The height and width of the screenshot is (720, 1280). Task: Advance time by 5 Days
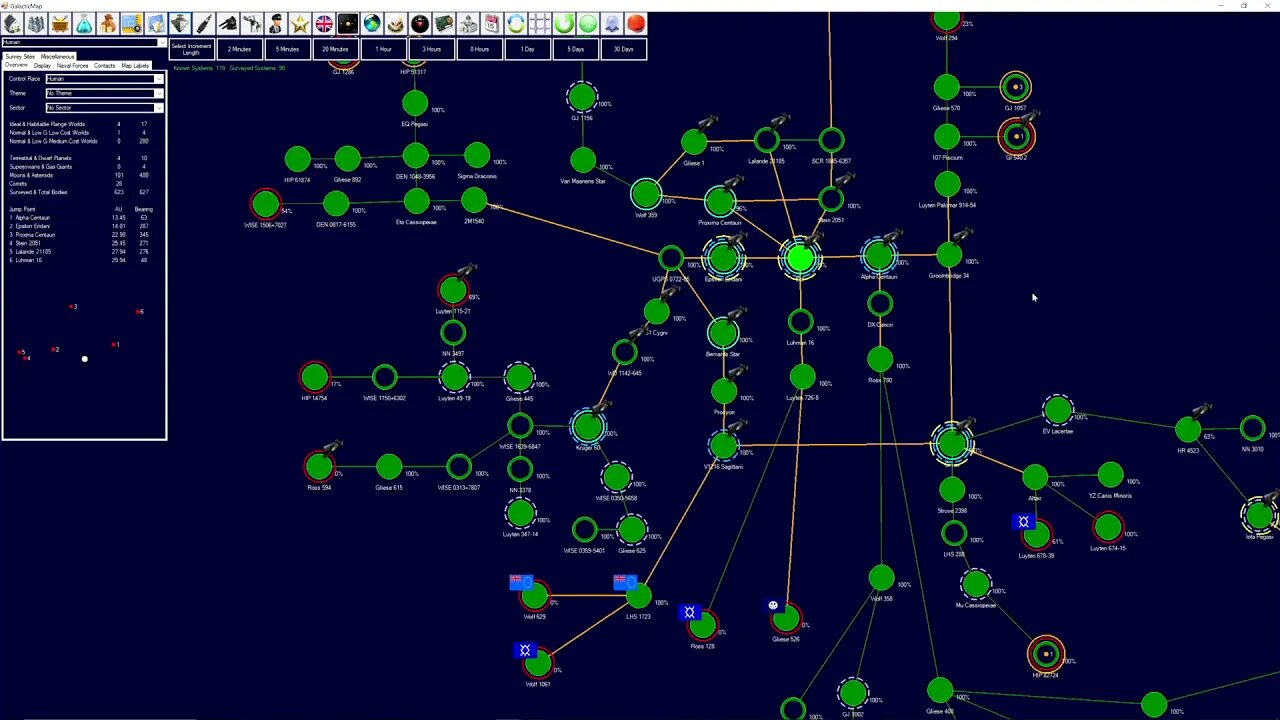pyautogui.click(x=575, y=49)
